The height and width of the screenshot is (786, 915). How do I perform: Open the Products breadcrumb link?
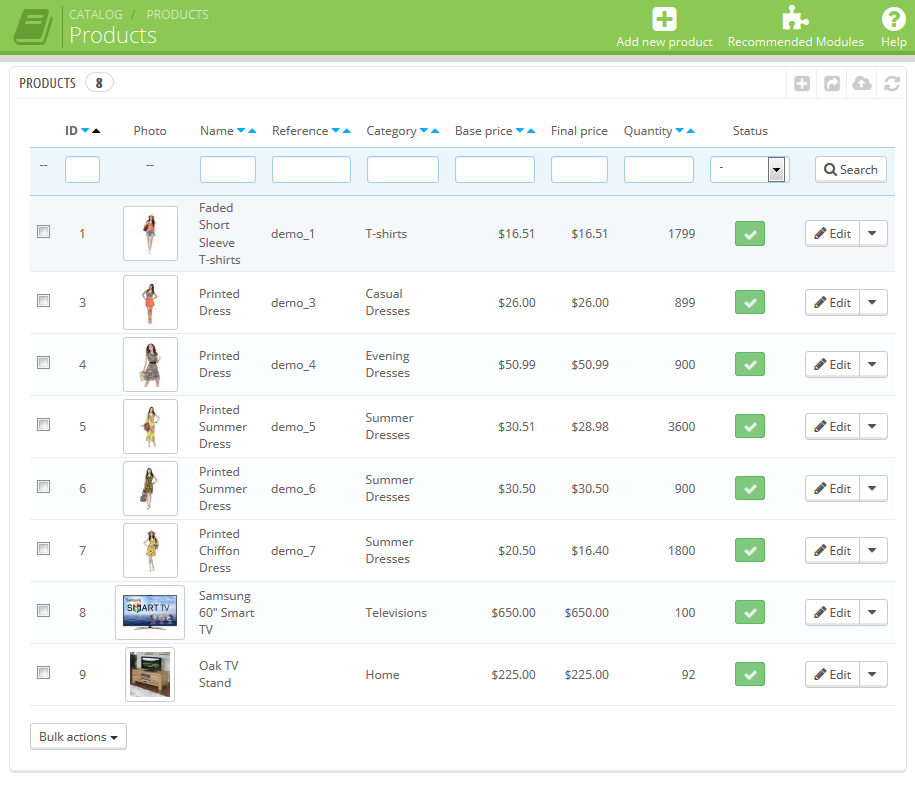pyautogui.click(x=177, y=15)
